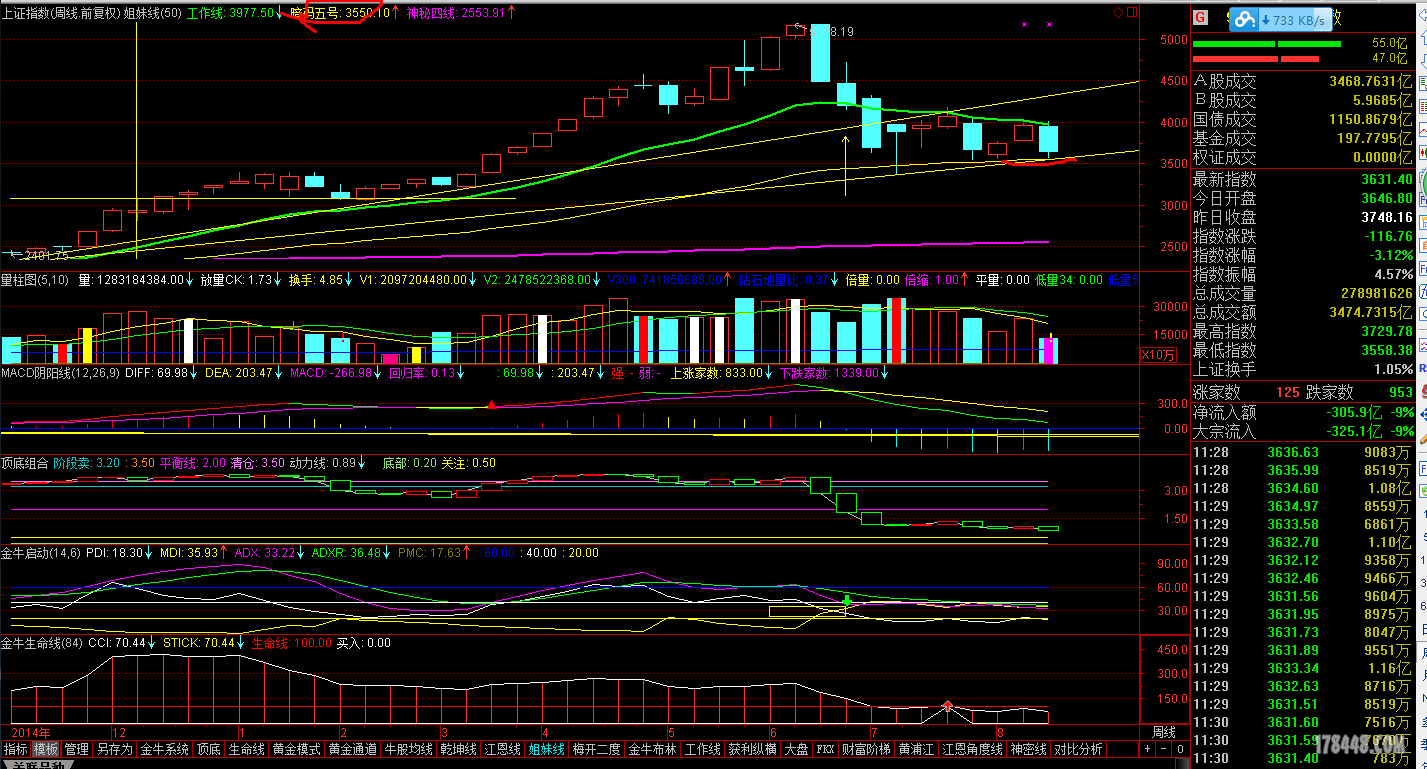Open the 指标 tab
The width and height of the screenshot is (1427, 769).
(16, 748)
